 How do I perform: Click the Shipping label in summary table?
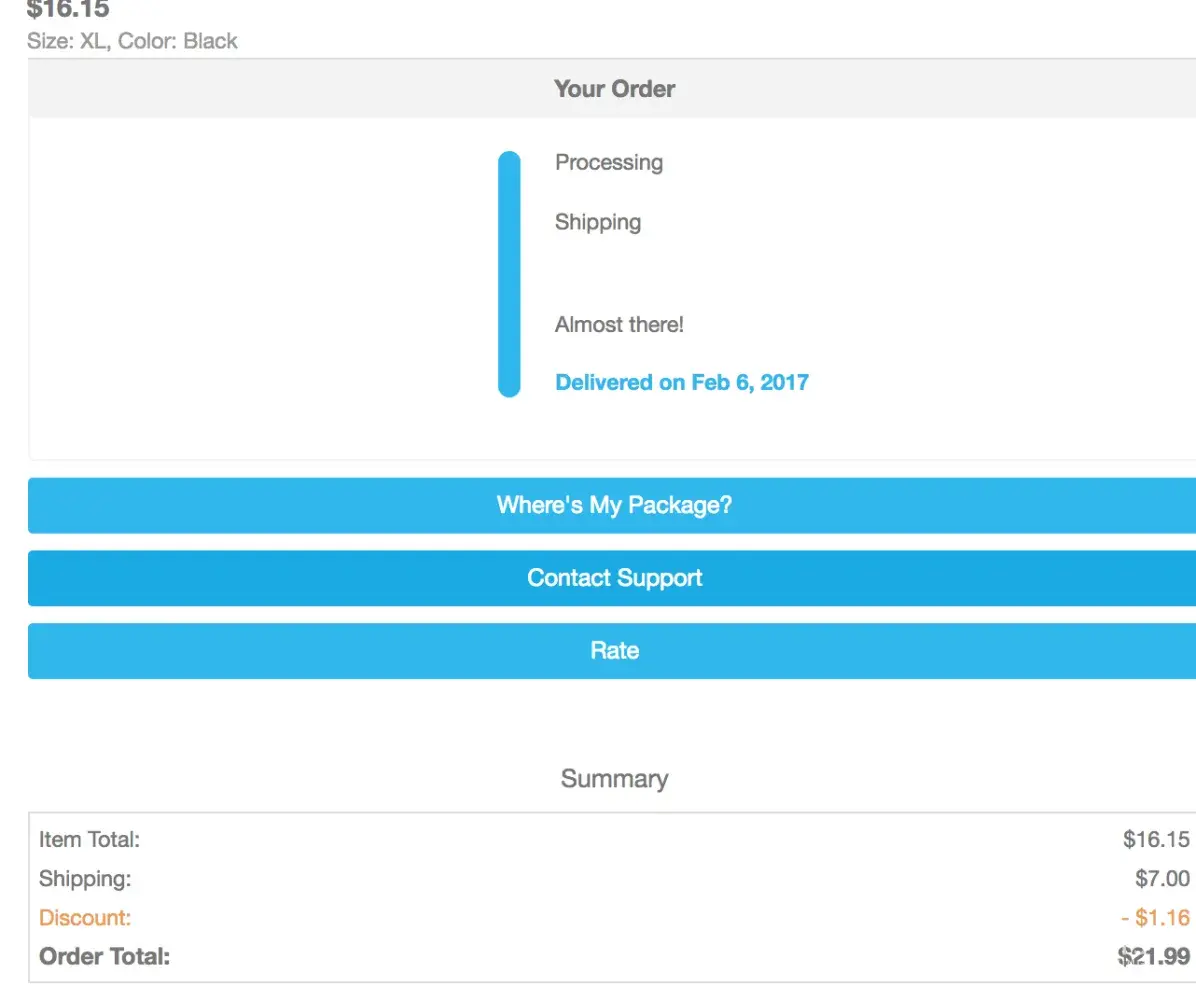[85, 879]
